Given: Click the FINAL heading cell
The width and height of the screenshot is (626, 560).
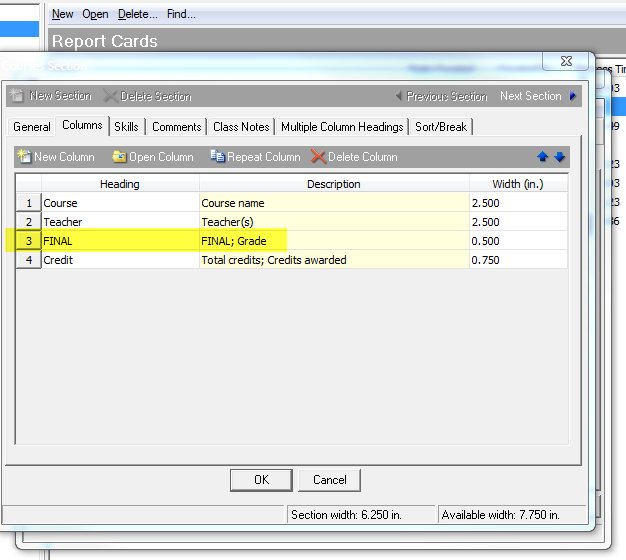Looking at the screenshot, I should [x=120, y=241].
